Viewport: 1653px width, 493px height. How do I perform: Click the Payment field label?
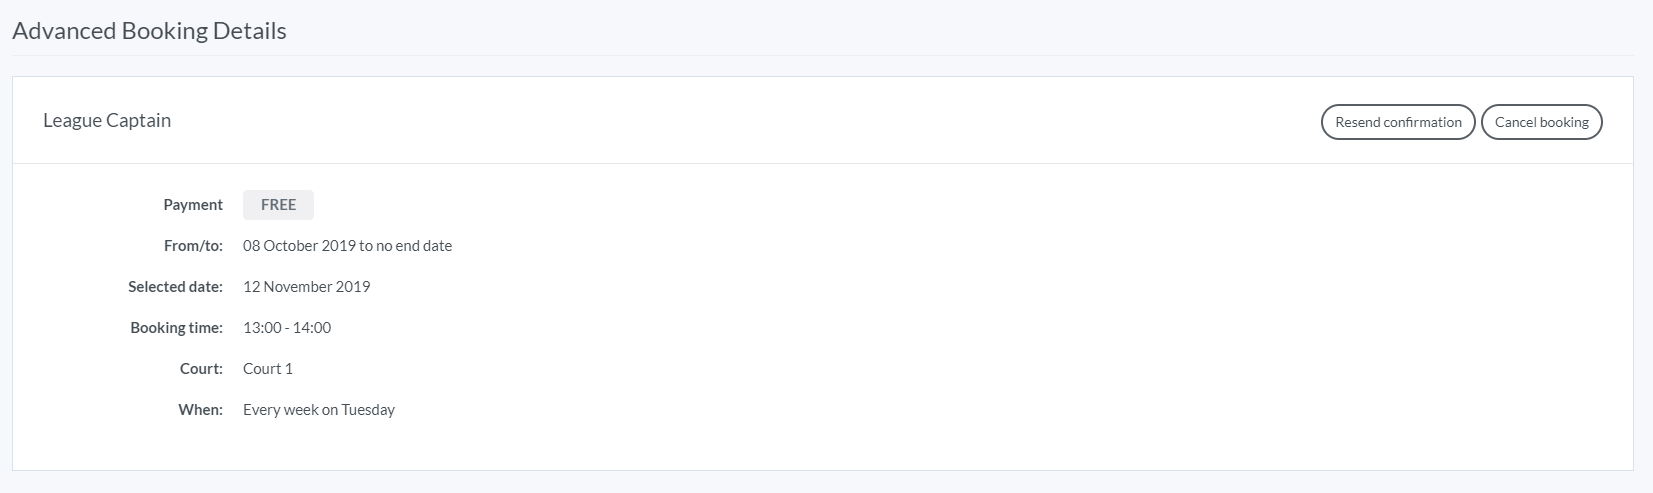point(193,205)
